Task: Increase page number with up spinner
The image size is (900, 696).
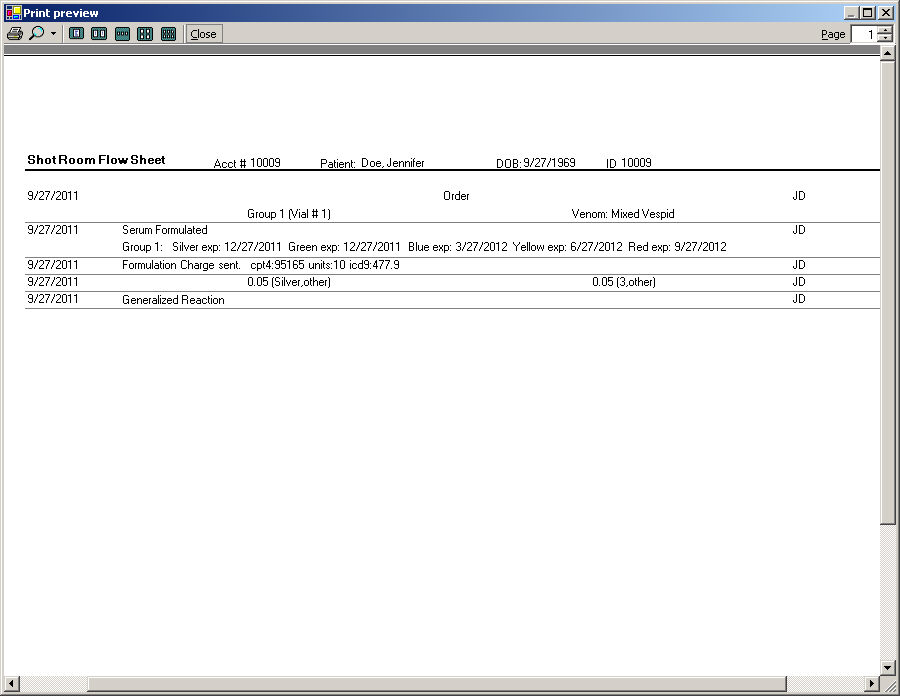Action: click(x=886, y=30)
